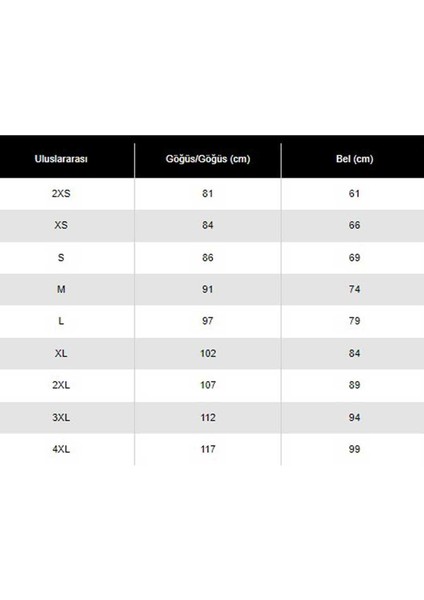Screen dimensions: 424x600
Task: Click the XL size label
Action: (61, 353)
